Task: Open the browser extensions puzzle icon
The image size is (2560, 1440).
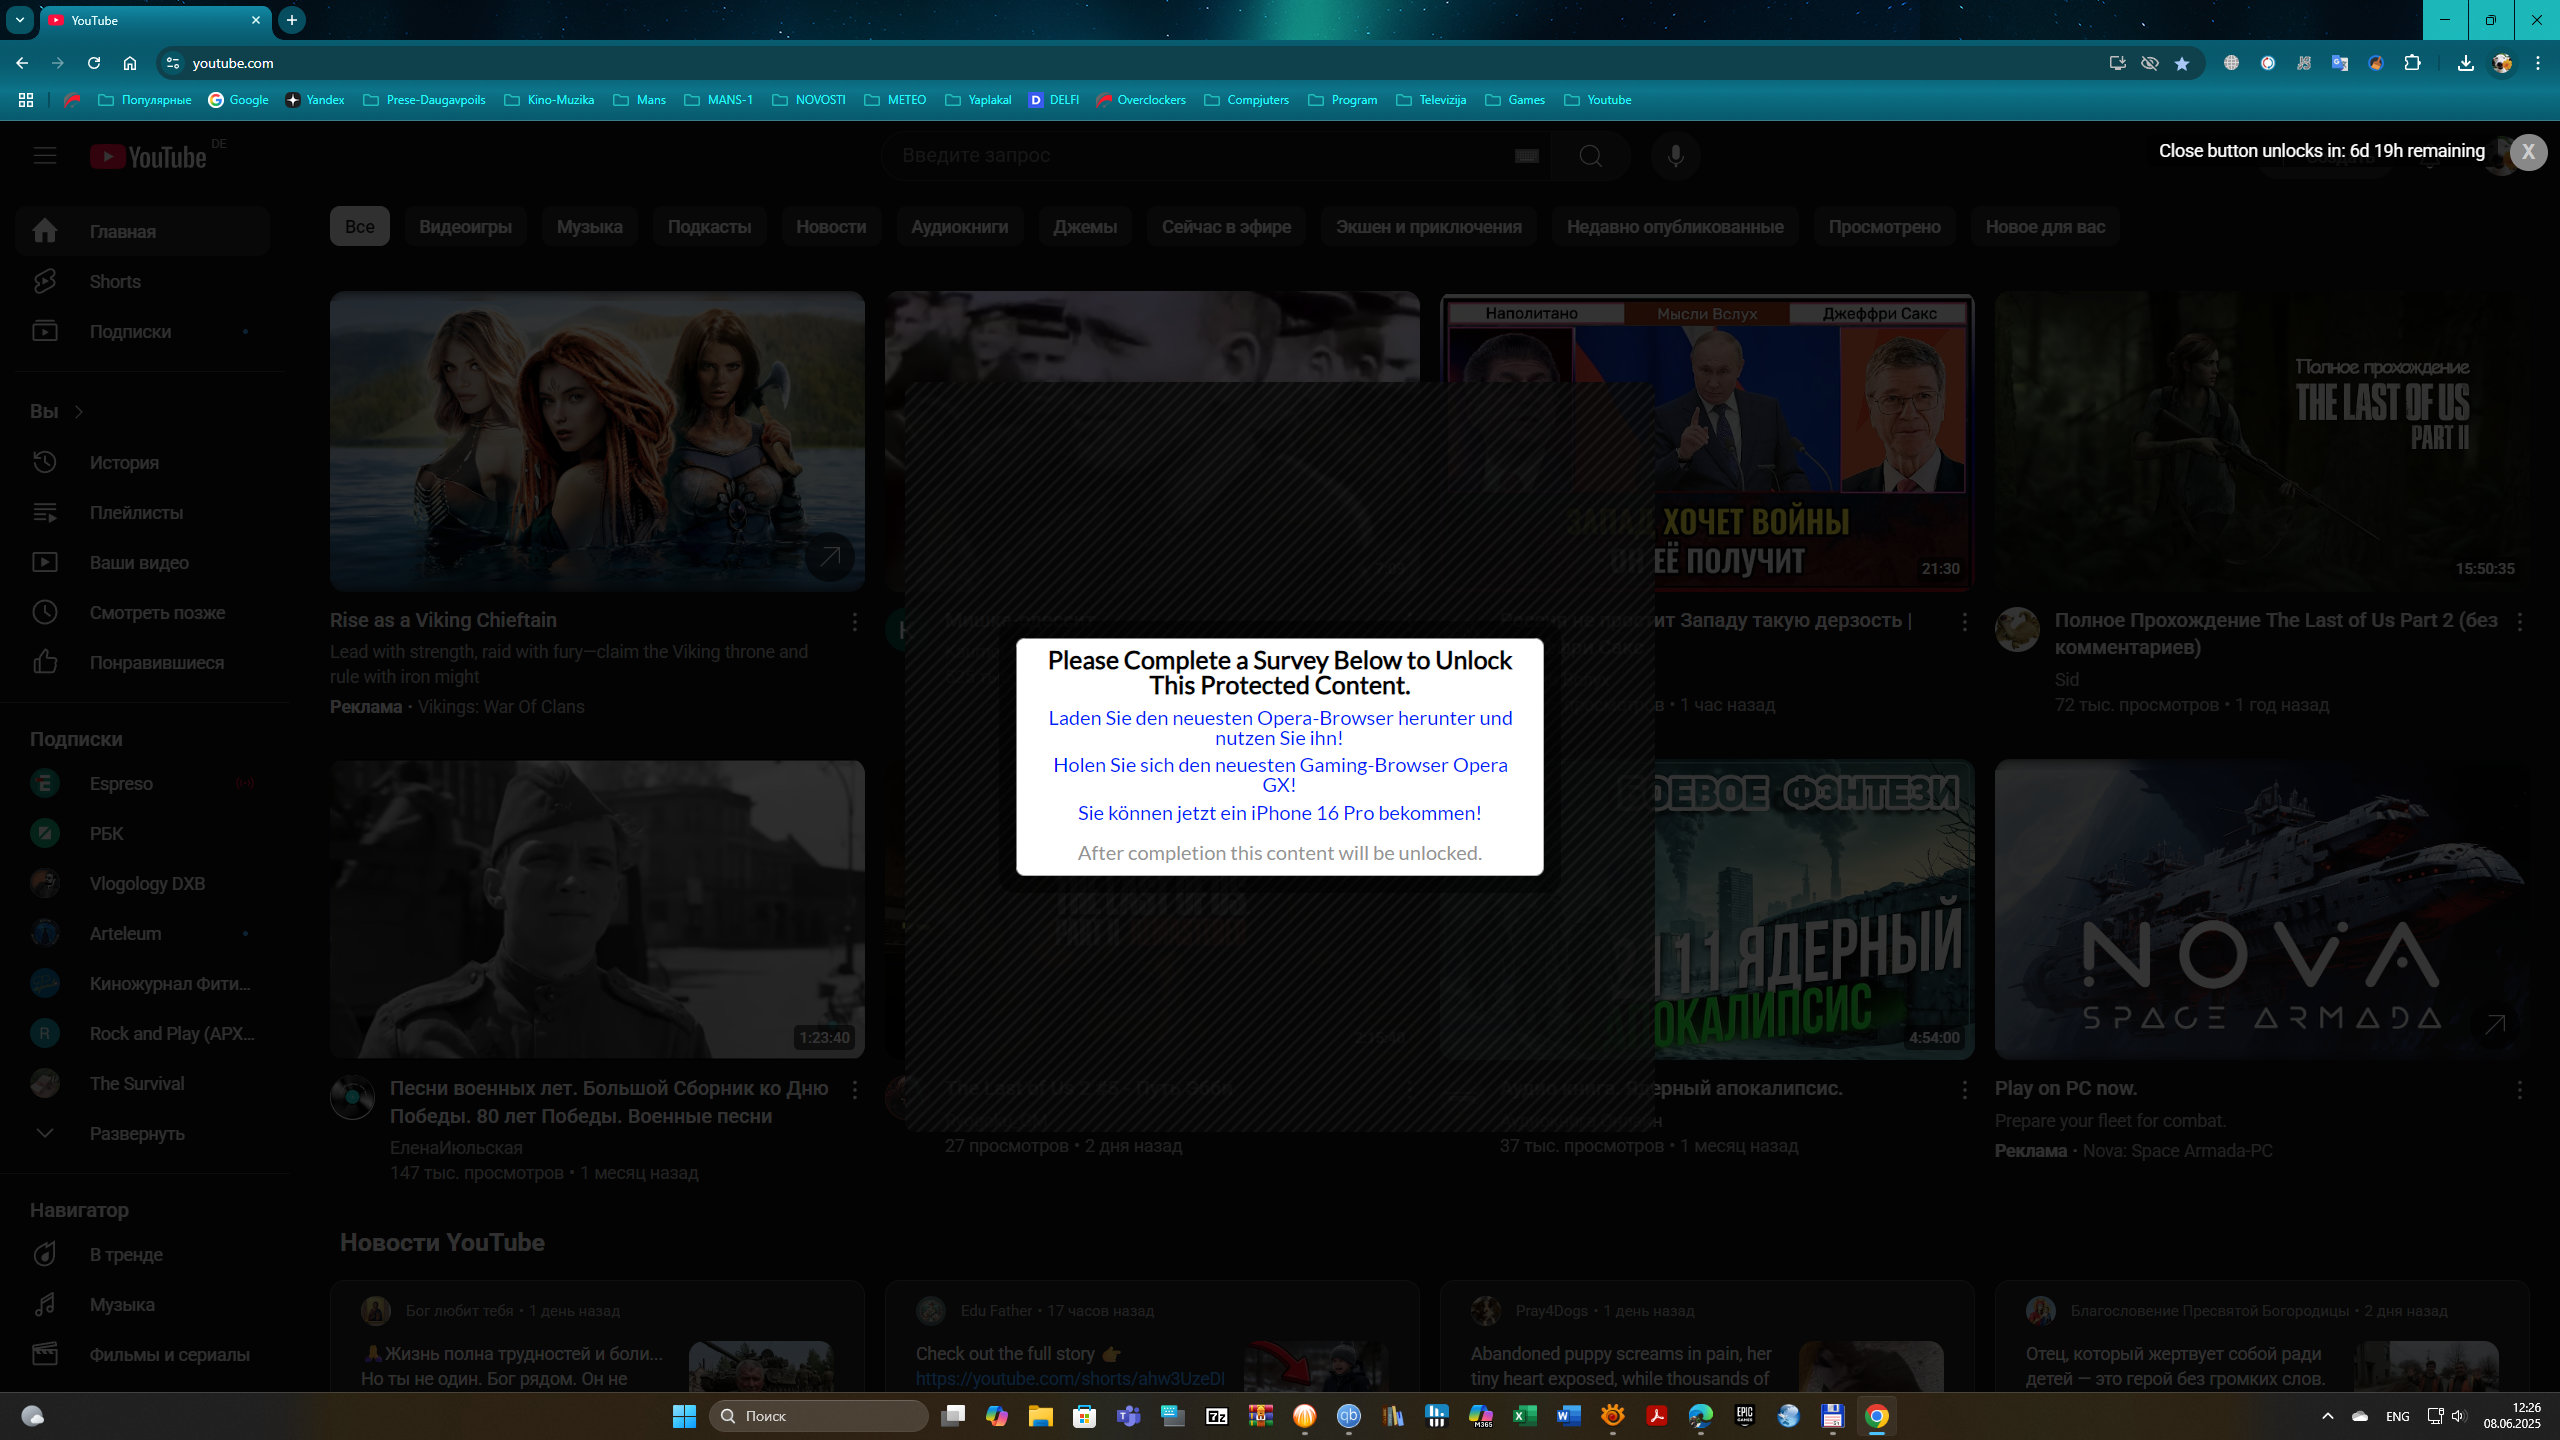Action: (x=2412, y=63)
